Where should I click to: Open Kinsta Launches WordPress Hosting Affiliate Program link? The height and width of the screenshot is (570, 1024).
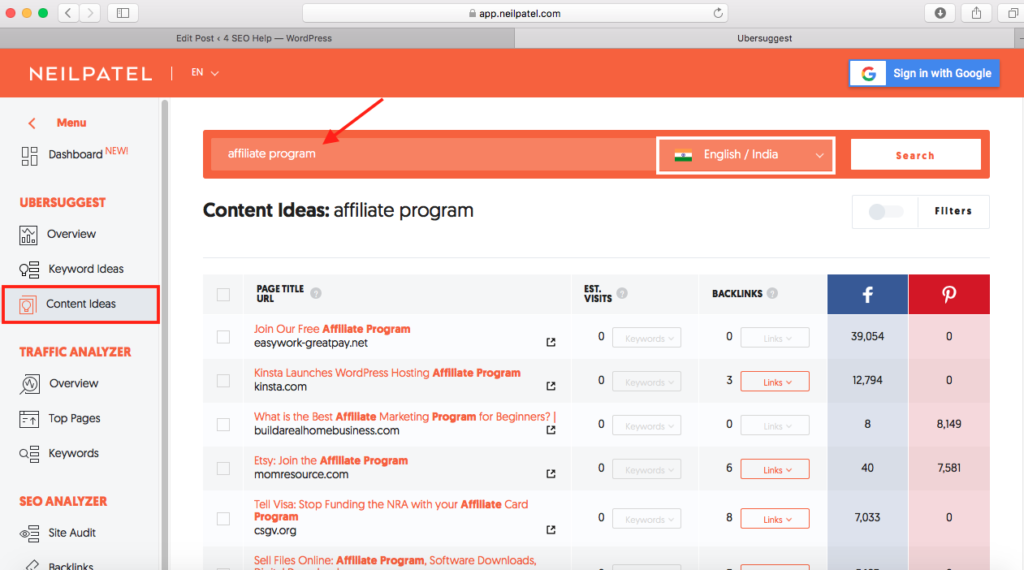point(387,373)
